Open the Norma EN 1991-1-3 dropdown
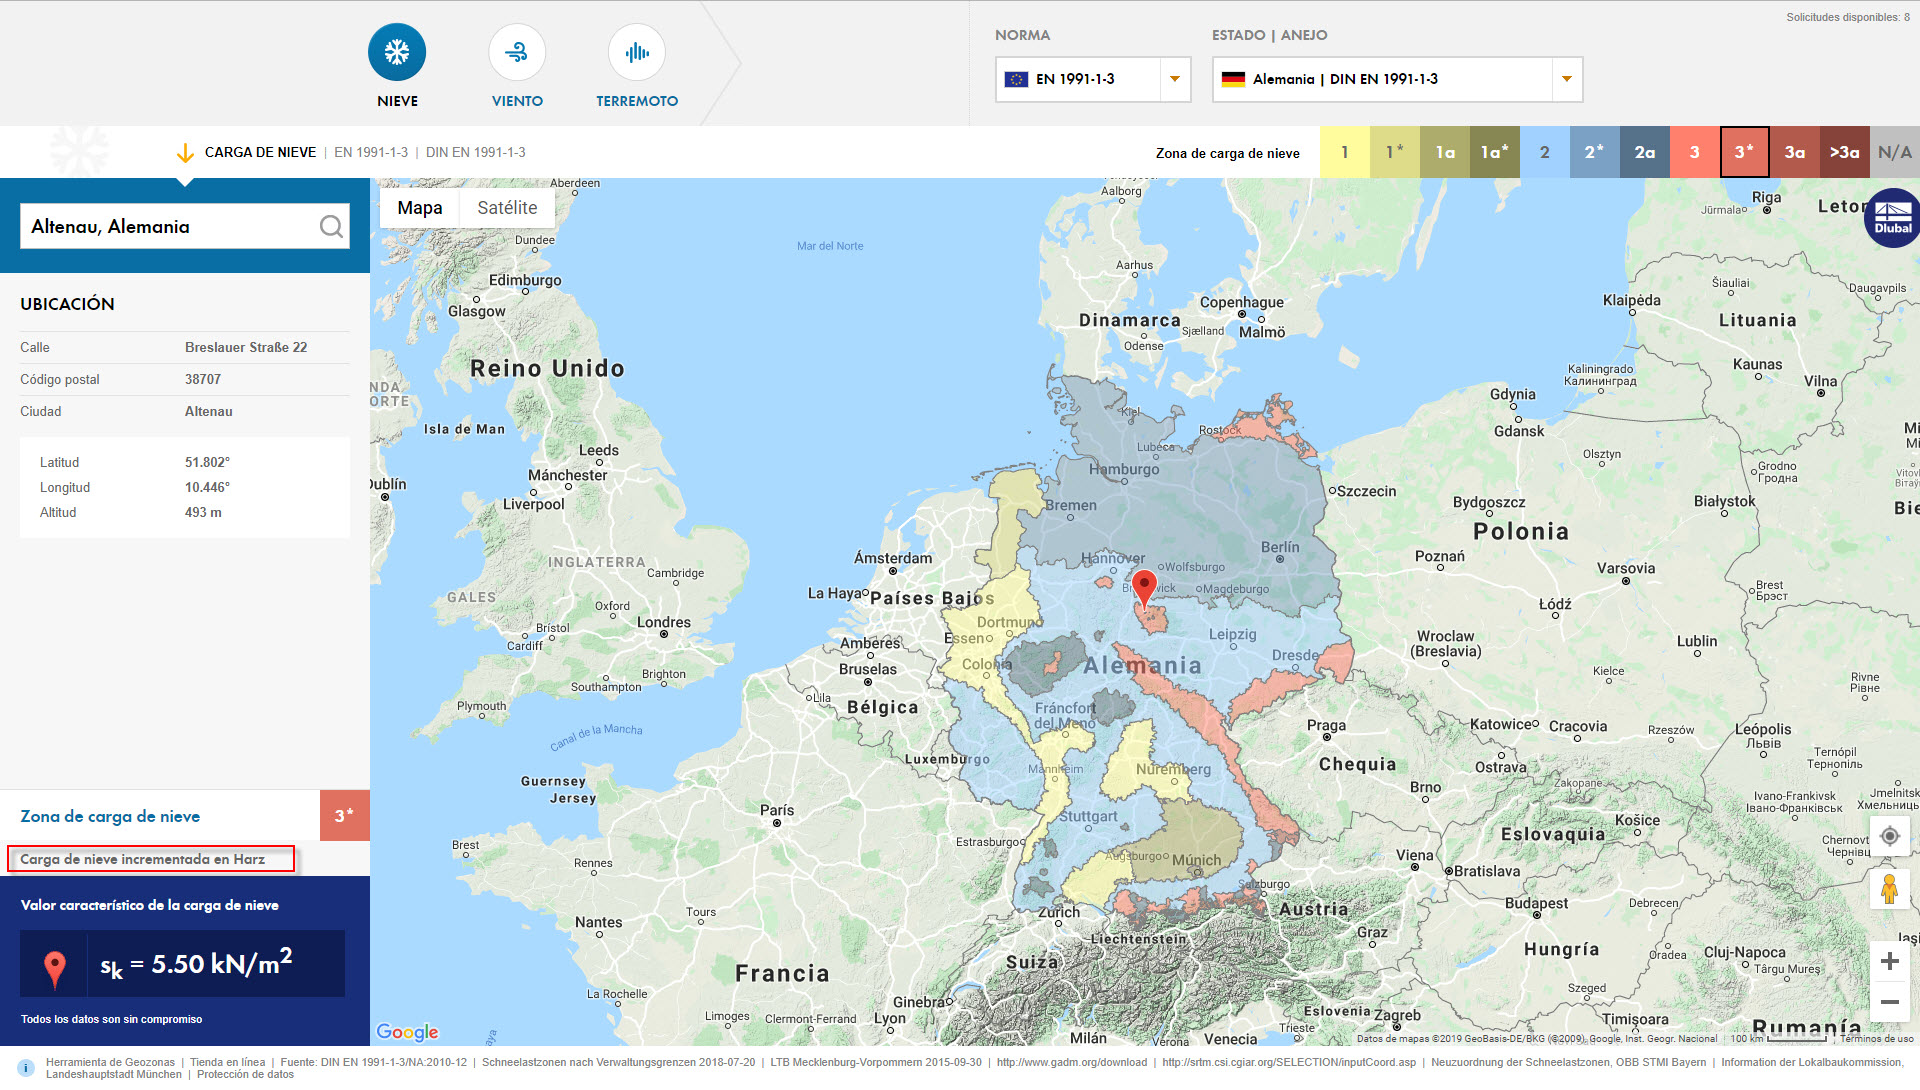The image size is (1920, 1090). point(1174,79)
